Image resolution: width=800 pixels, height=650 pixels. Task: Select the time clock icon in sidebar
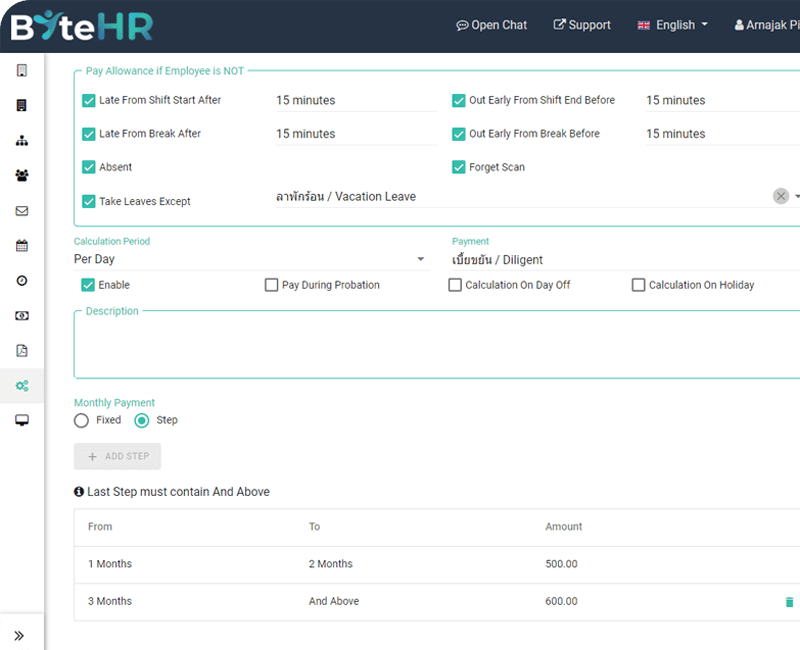click(22, 280)
